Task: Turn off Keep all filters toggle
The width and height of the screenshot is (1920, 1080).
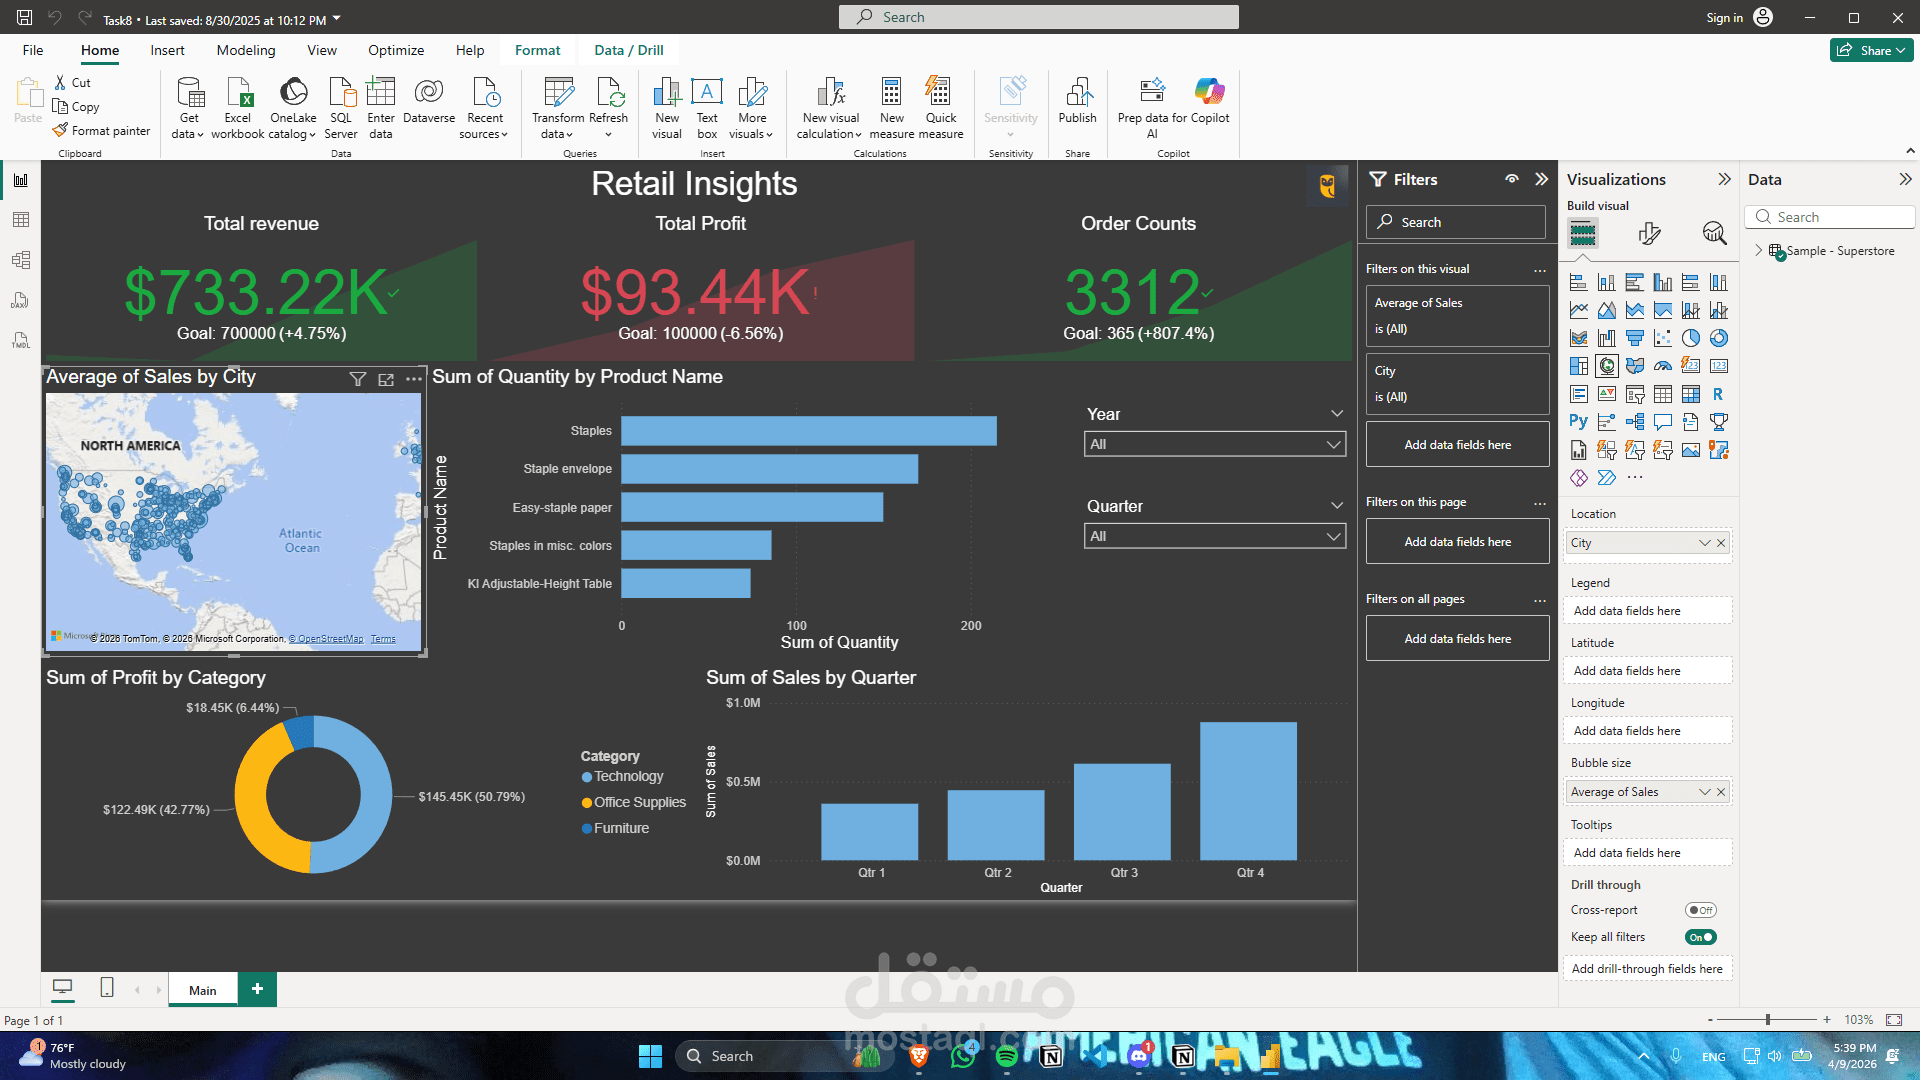Action: pyautogui.click(x=1700, y=937)
